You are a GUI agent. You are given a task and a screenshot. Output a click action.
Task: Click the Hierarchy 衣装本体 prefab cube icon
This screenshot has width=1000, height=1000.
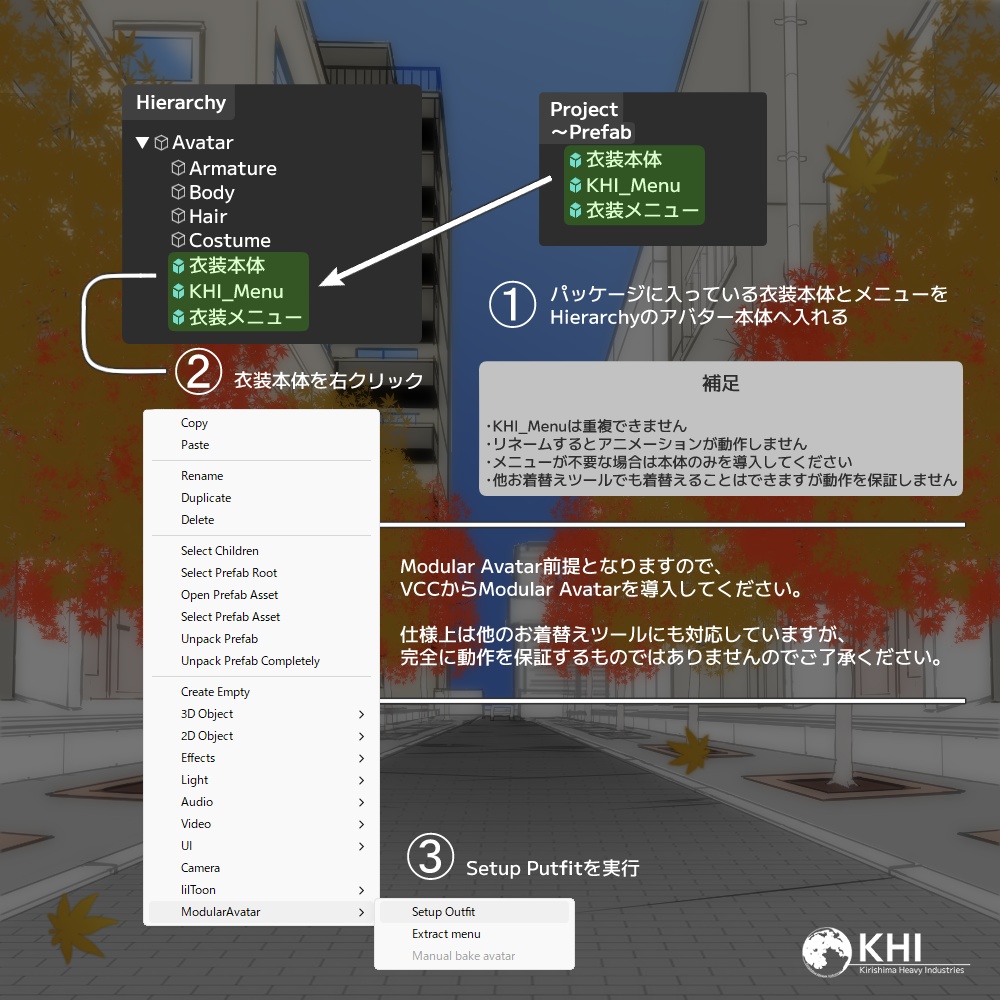tap(179, 266)
